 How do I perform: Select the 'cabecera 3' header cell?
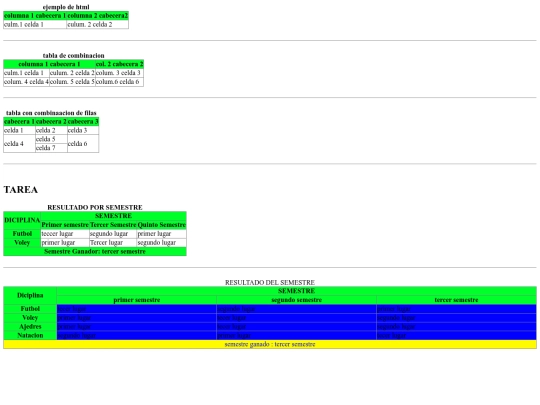pyautogui.click(x=83, y=122)
